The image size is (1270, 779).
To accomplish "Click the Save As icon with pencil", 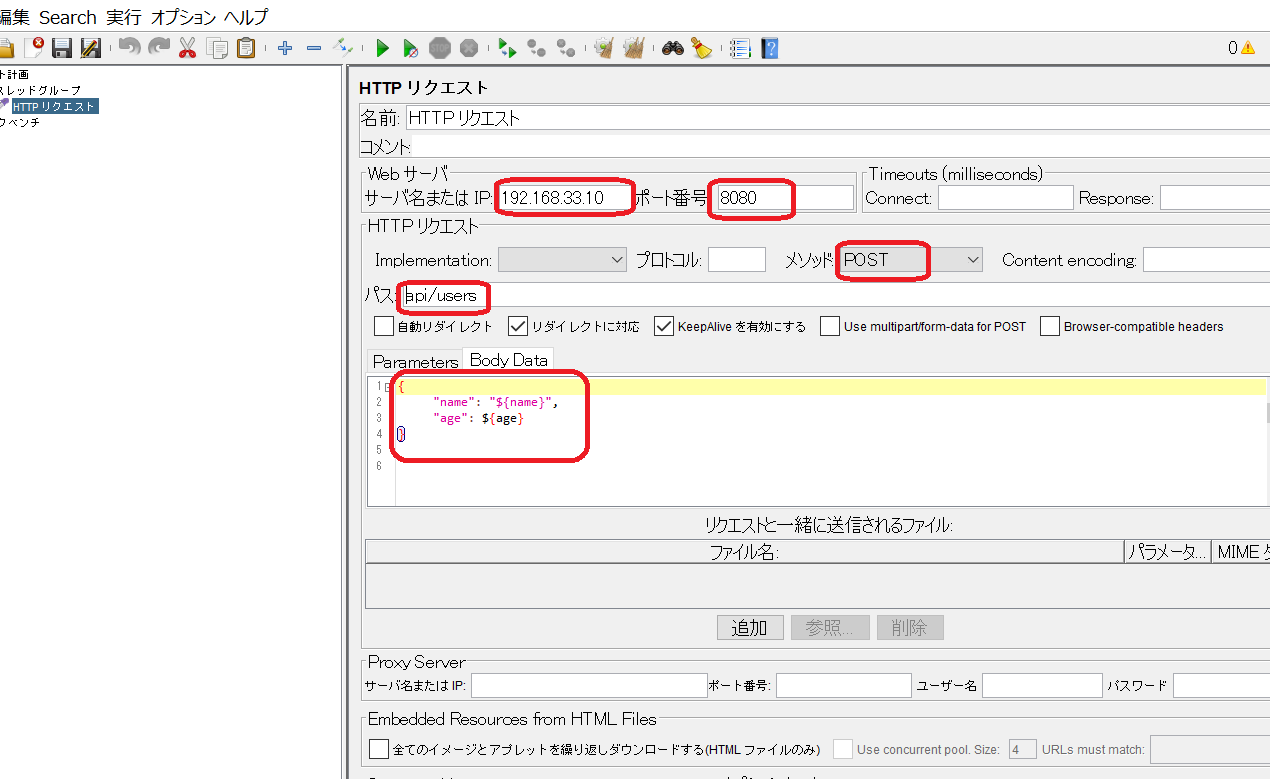I will pos(90,47).
